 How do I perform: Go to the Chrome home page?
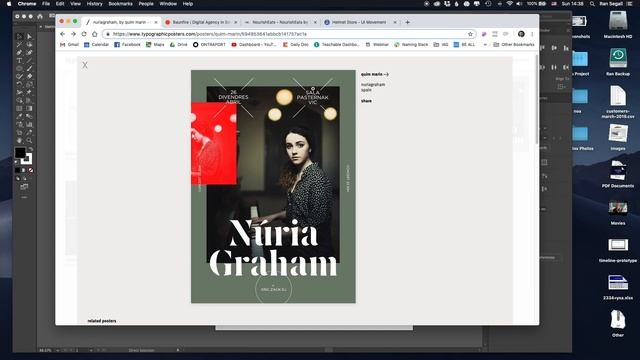click(x=95, y=34)
